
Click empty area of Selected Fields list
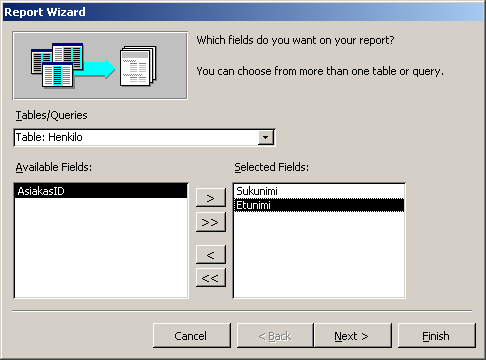[319, 254]
